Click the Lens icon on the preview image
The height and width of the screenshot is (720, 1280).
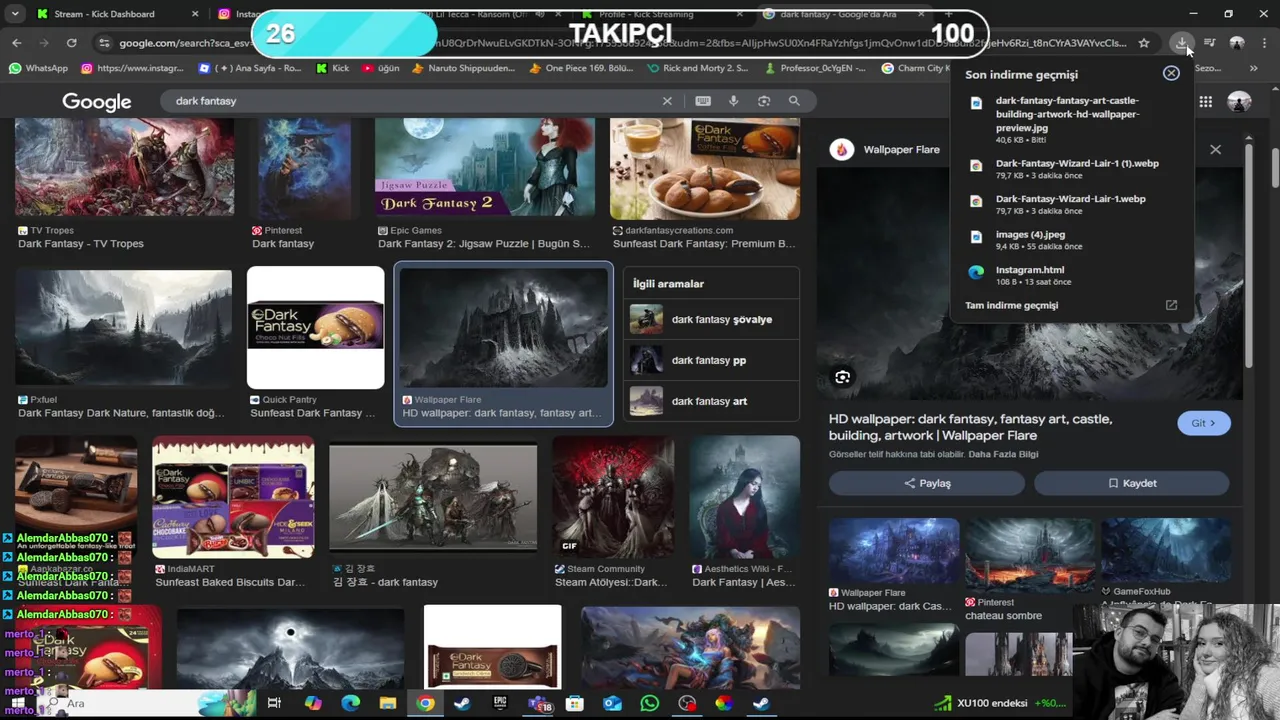tap(842, 377)
